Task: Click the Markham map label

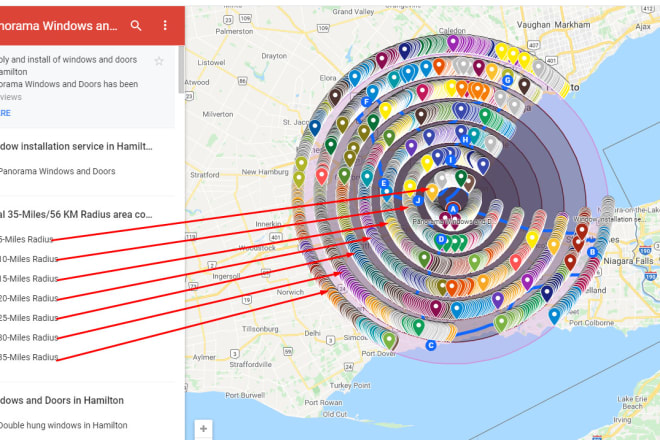Action: pos(572,25)
